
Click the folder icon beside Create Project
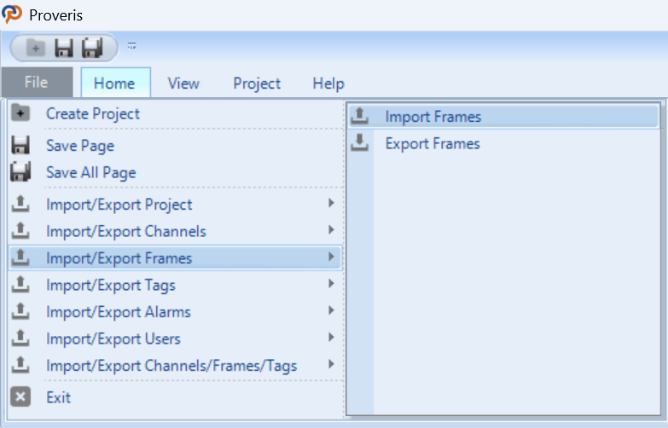(x=20, y=113)
